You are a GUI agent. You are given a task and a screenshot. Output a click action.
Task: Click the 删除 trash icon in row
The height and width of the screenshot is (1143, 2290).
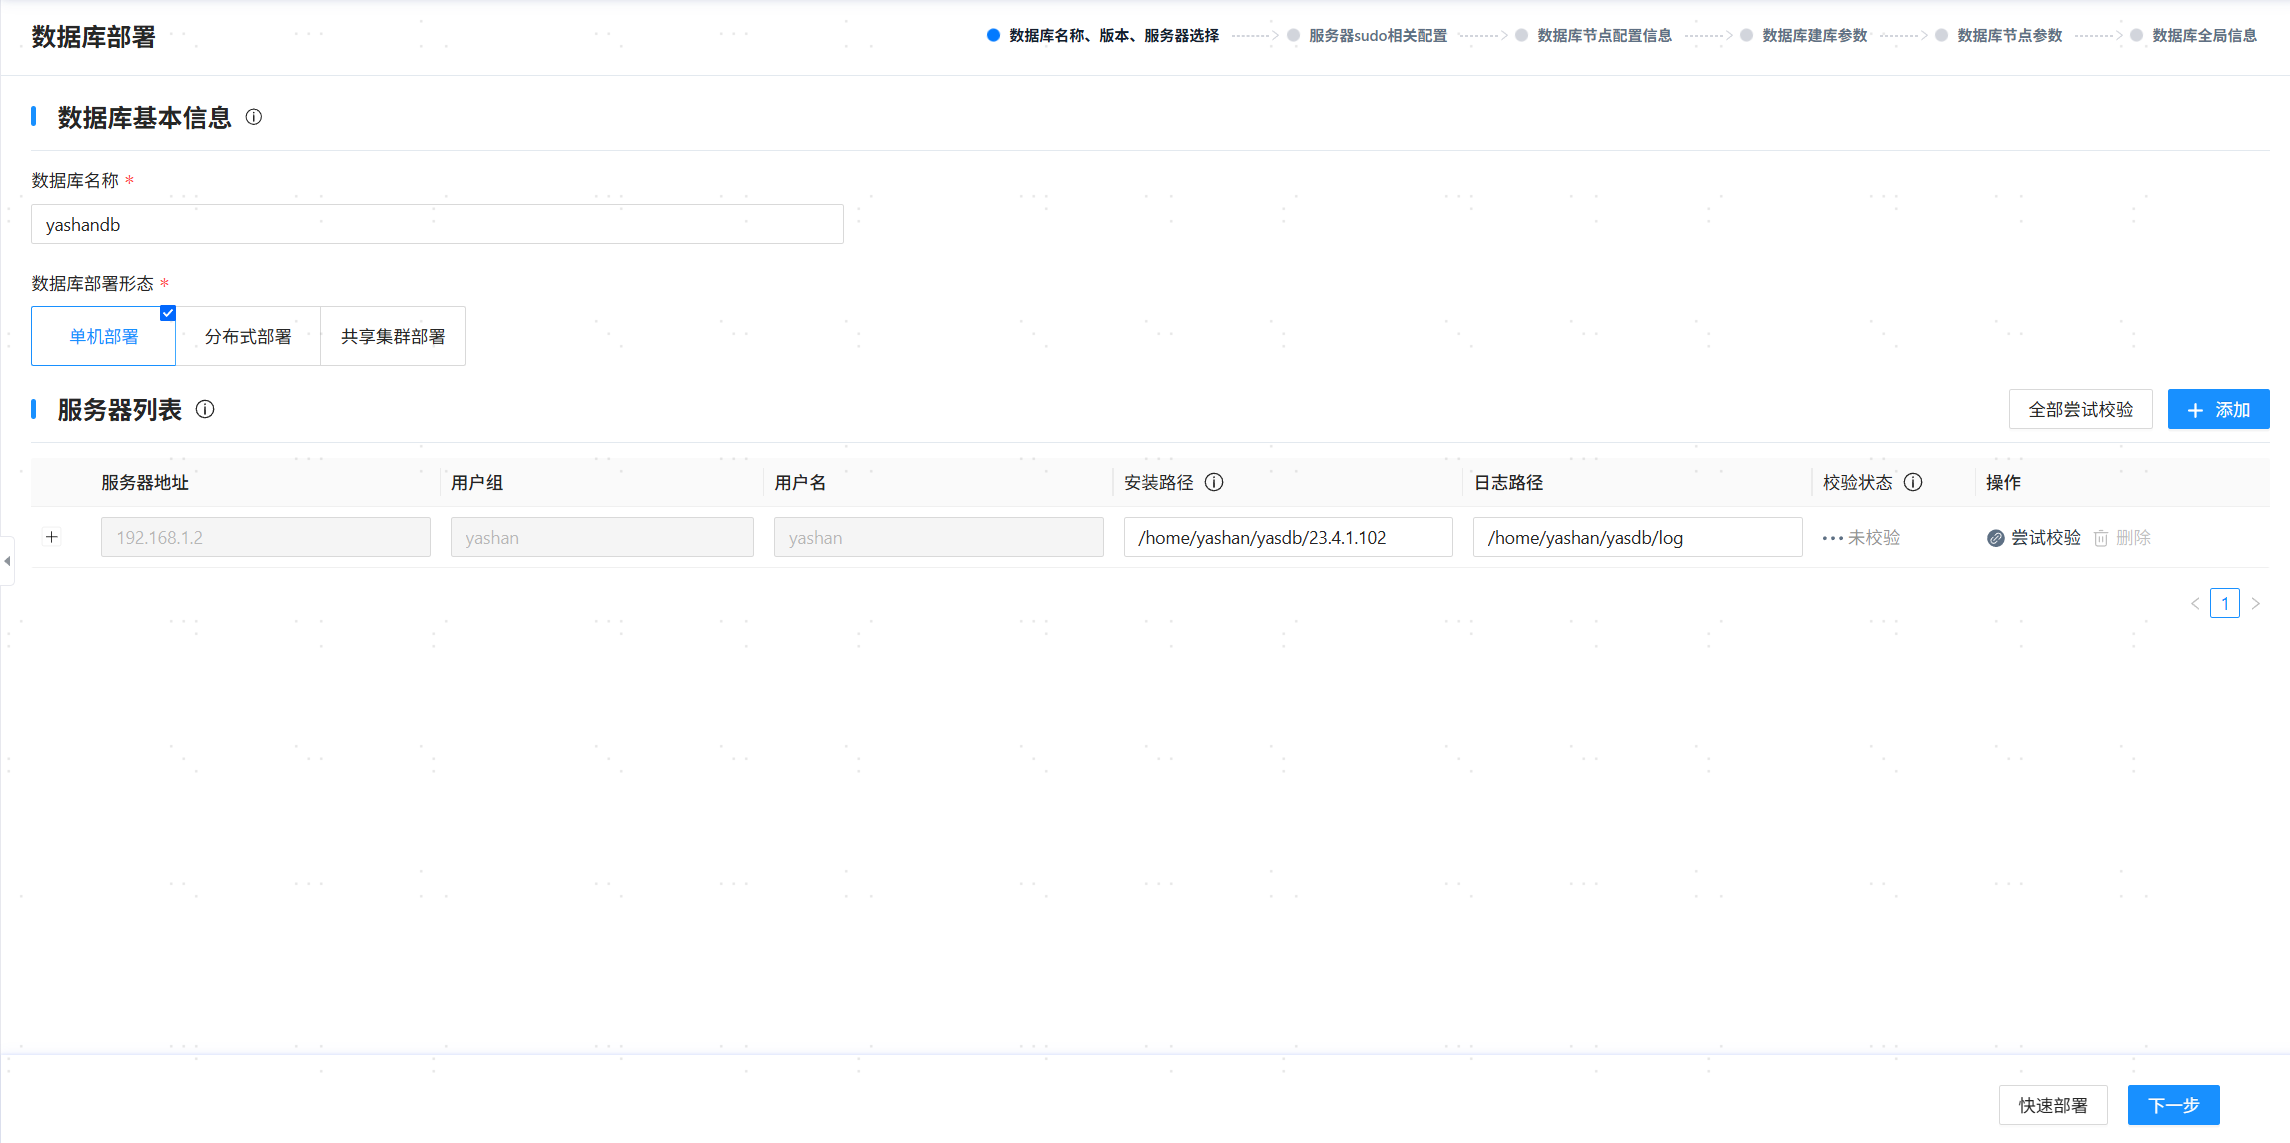2101,538
